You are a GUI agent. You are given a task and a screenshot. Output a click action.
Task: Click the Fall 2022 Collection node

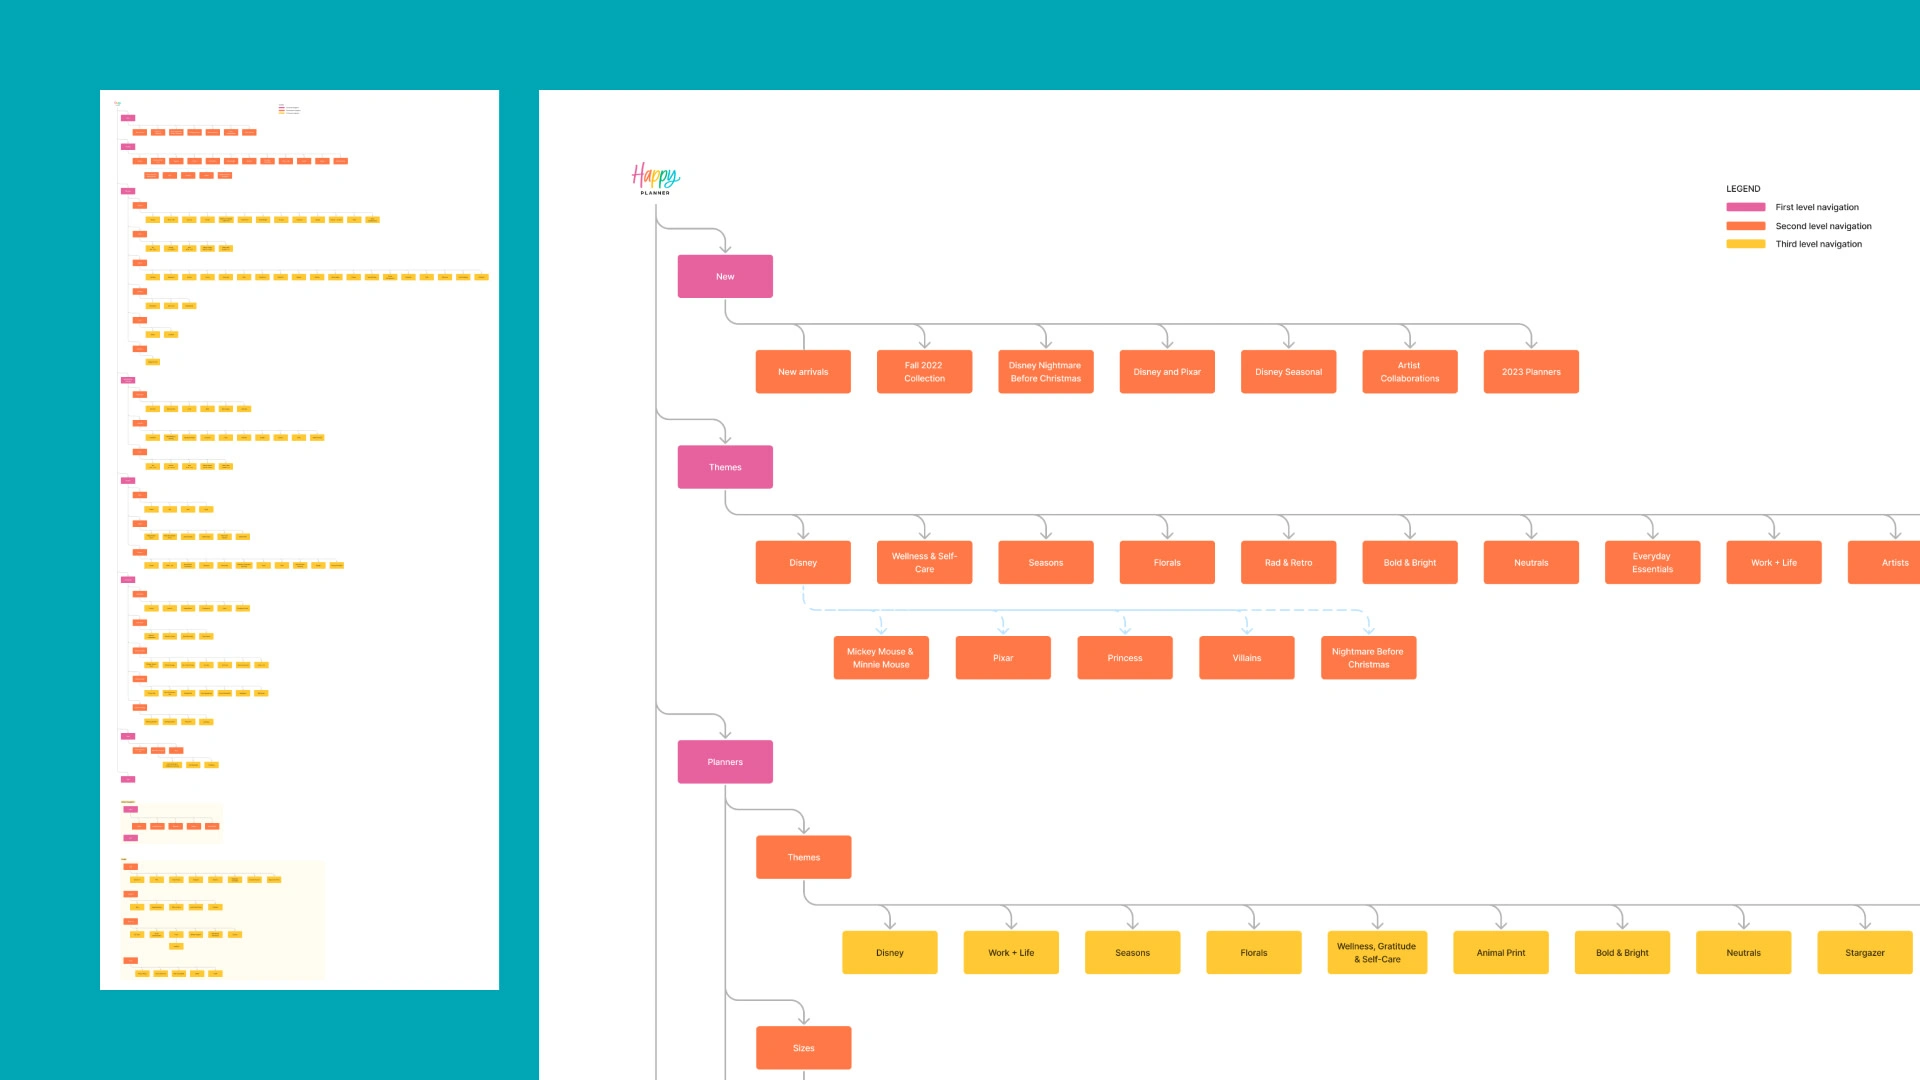[924, 372]
